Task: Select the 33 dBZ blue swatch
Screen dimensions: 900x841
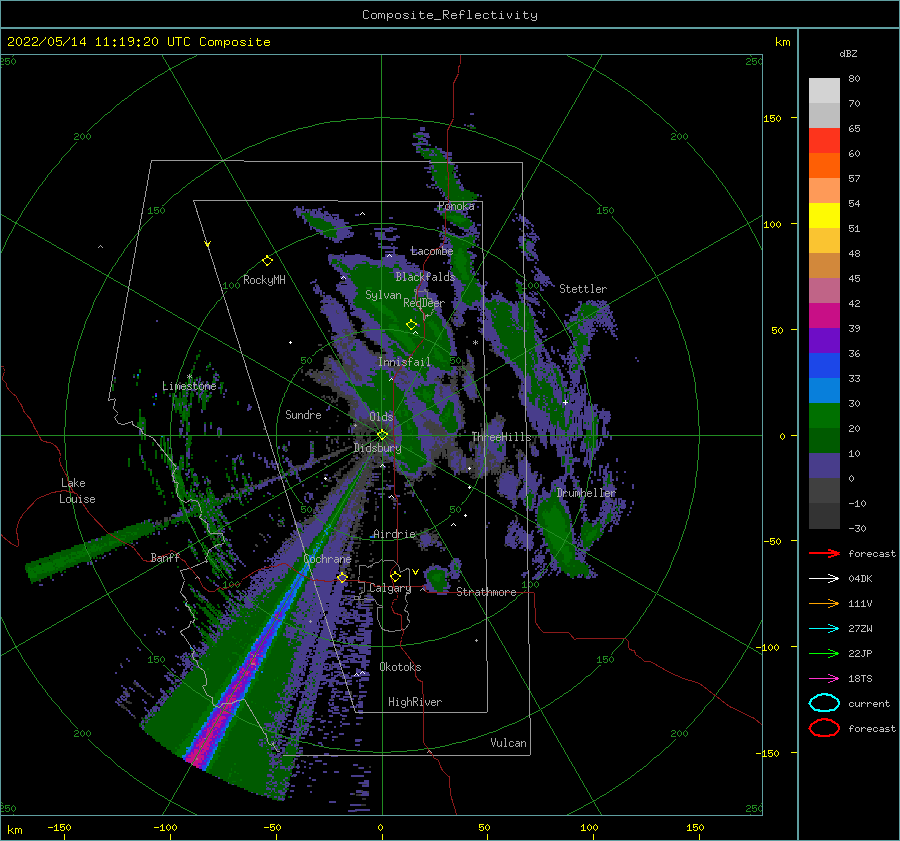Action: 824,365
